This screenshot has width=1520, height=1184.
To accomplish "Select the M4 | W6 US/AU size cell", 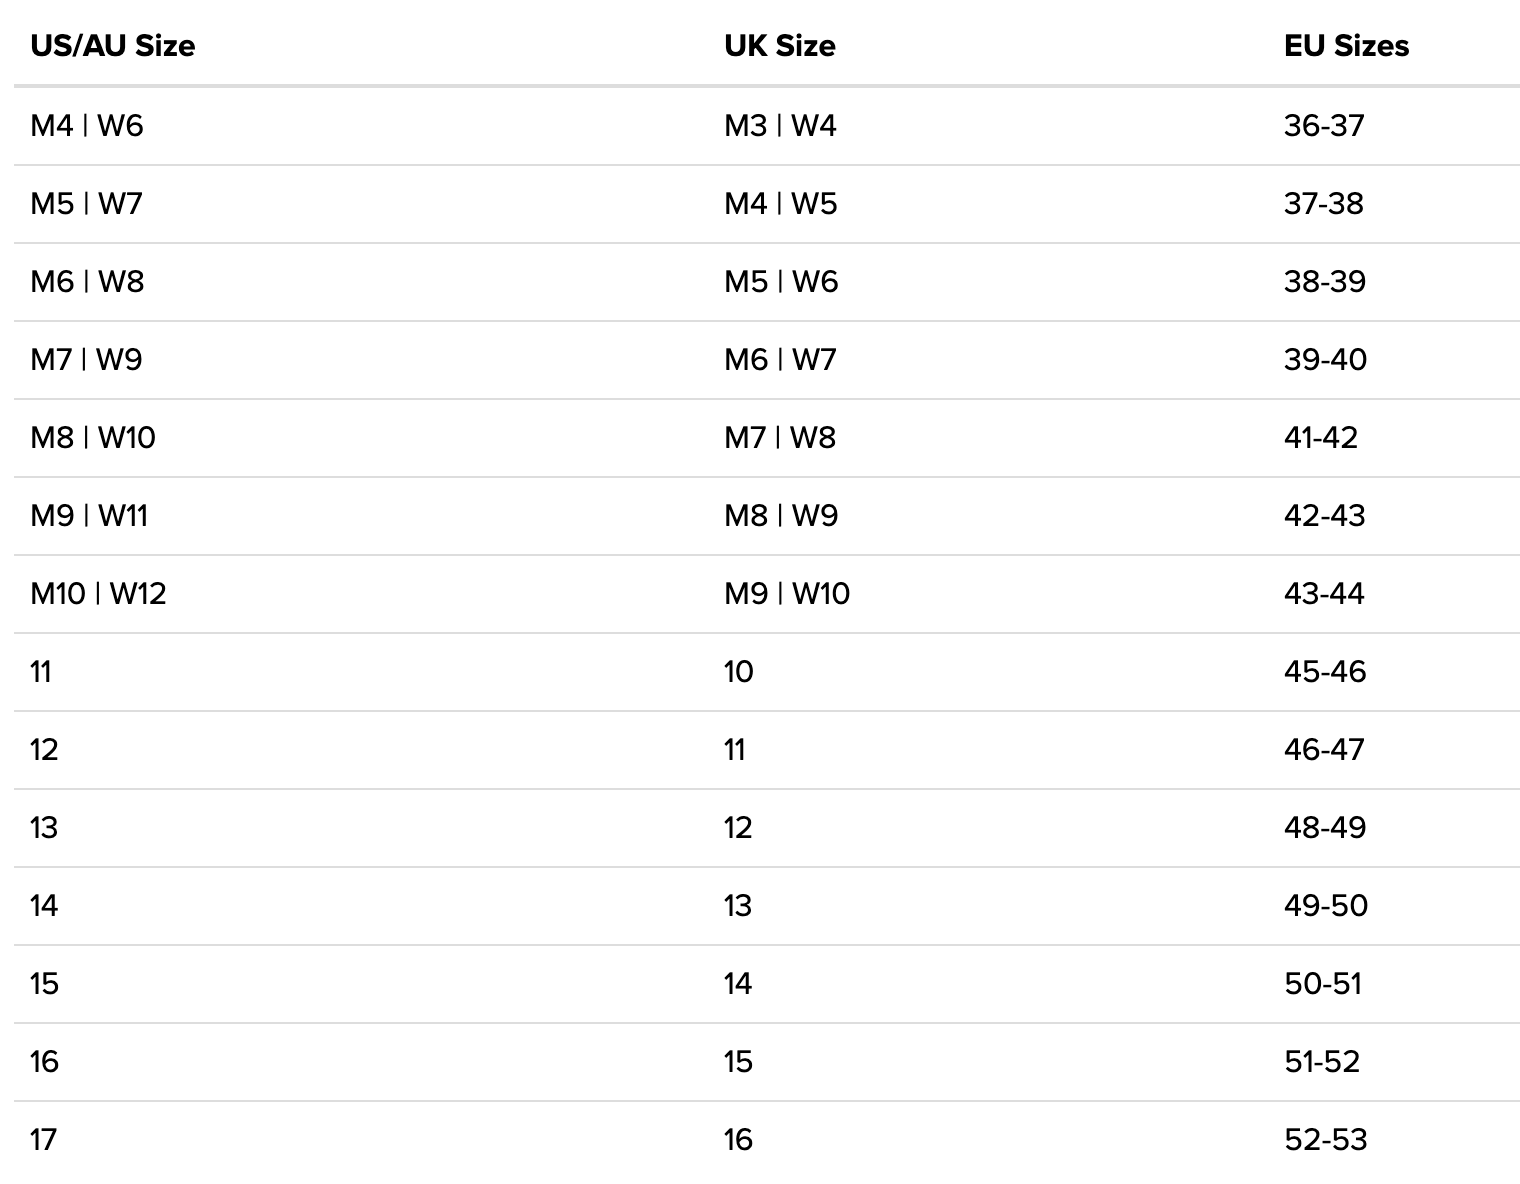I will point(87,126).
